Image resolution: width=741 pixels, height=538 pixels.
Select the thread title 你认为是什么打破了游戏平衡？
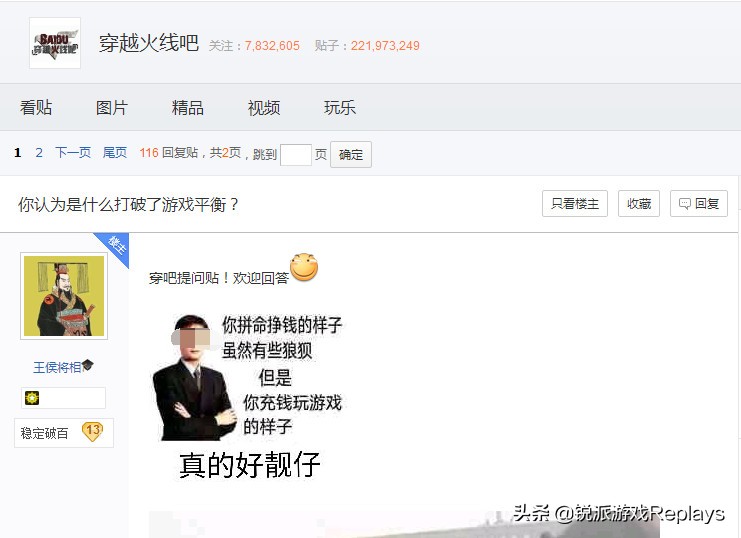[128, 205]
